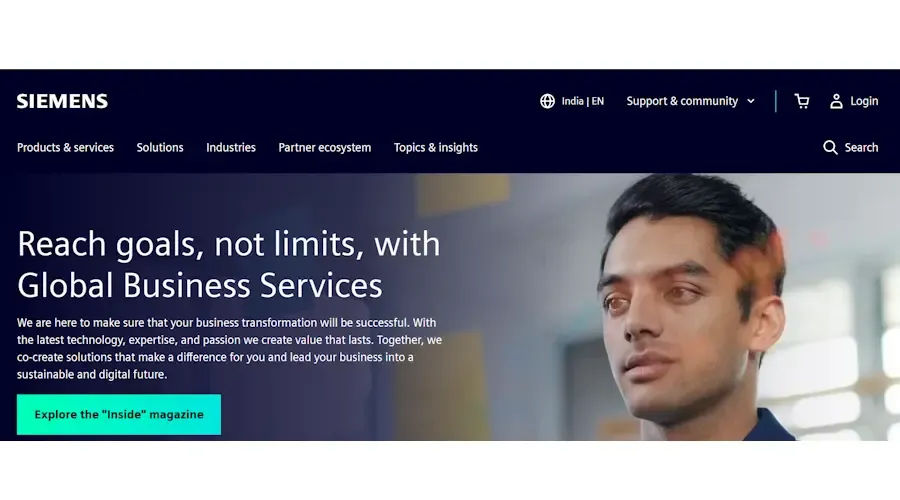
Task: Open Partner ecosystem menu
Action: (325, 148)
